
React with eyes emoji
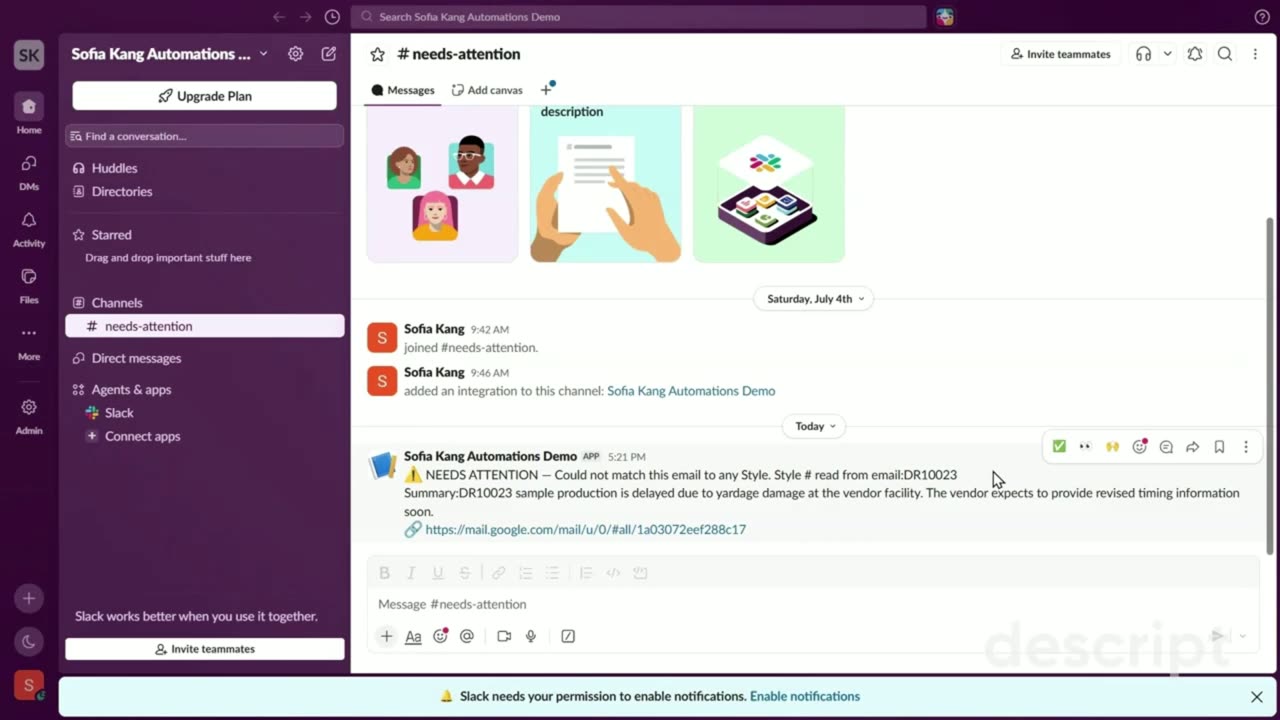pyautogui.click(x=1085, y=447)
